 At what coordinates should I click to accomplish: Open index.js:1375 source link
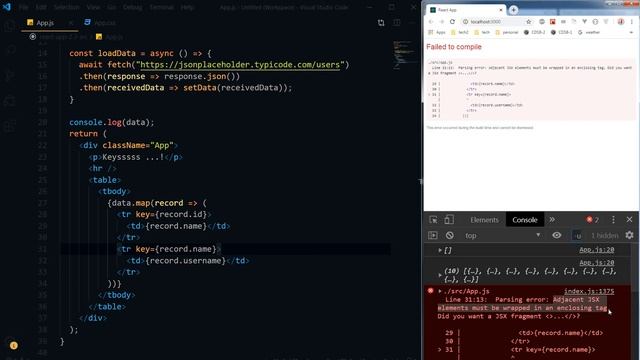589,291
